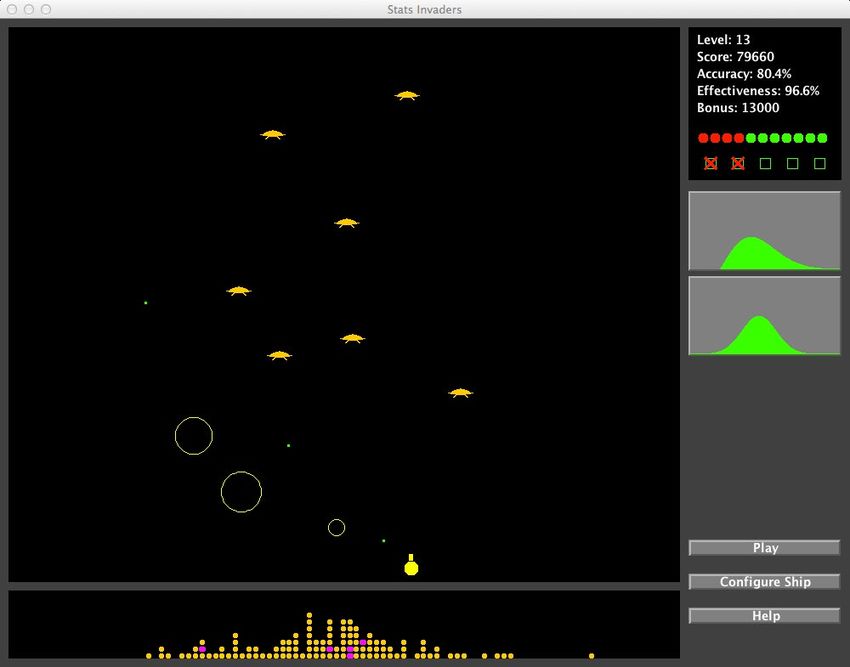This screenshot has height=667, width=850.
Task: Click the lower bell curve distribution graph
Action: coord(764,316)
